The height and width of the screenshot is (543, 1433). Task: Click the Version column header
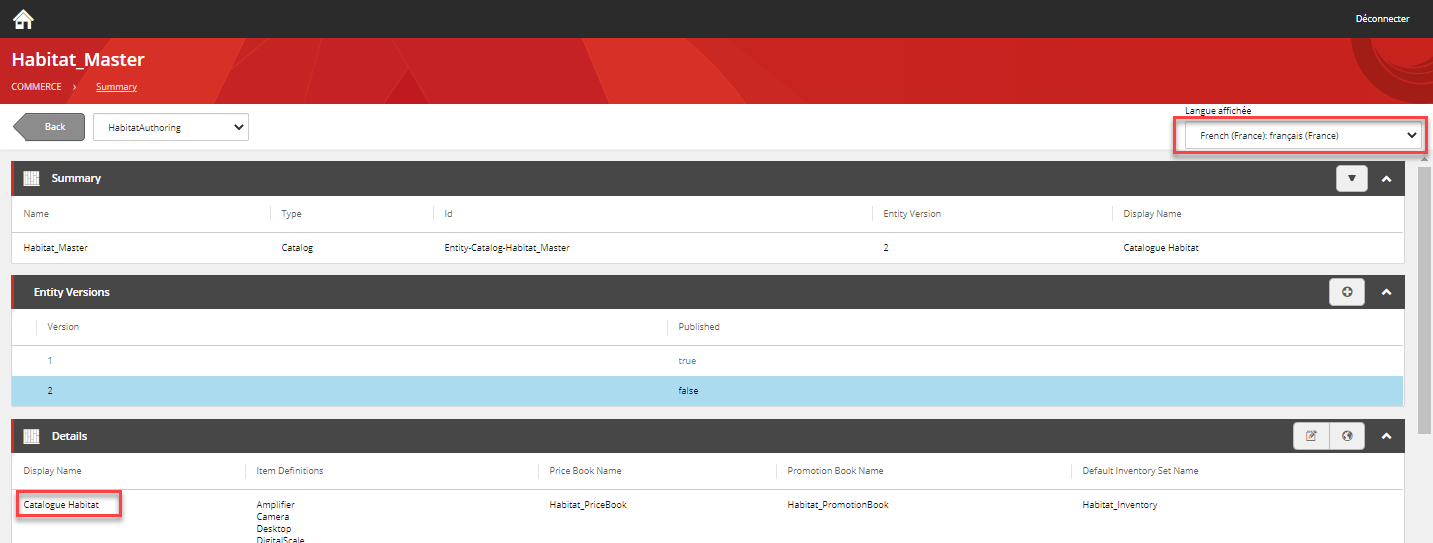(63, 327)
